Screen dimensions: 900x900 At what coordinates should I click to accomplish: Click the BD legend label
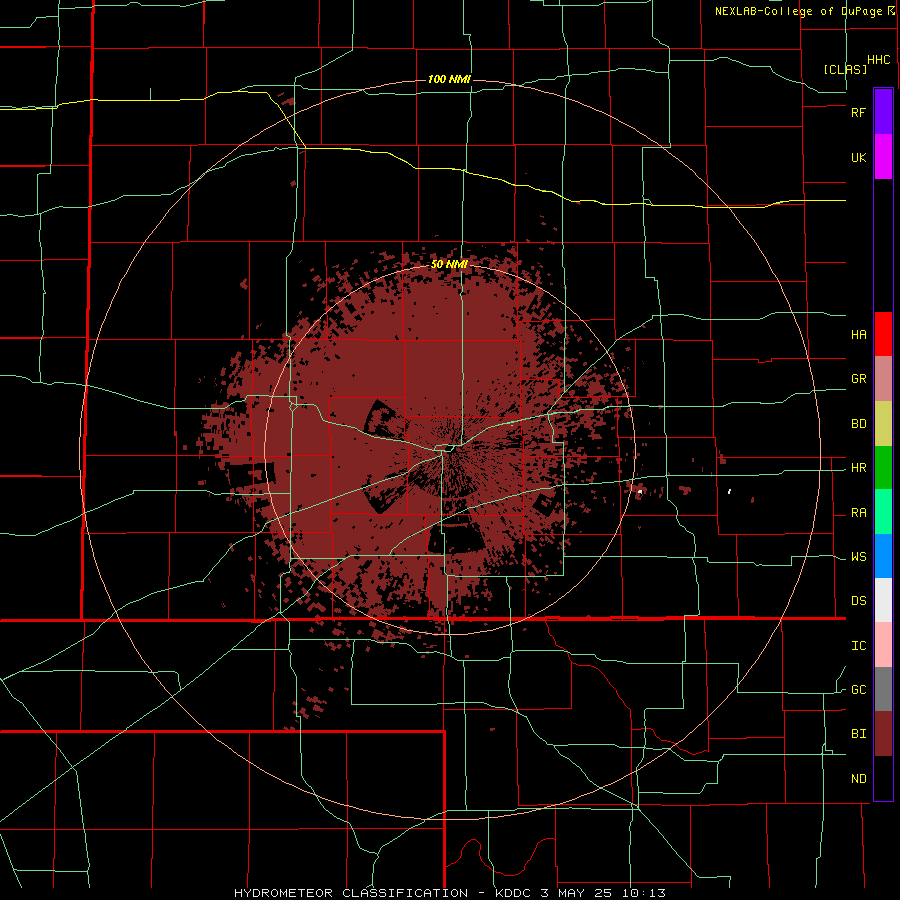859,424
